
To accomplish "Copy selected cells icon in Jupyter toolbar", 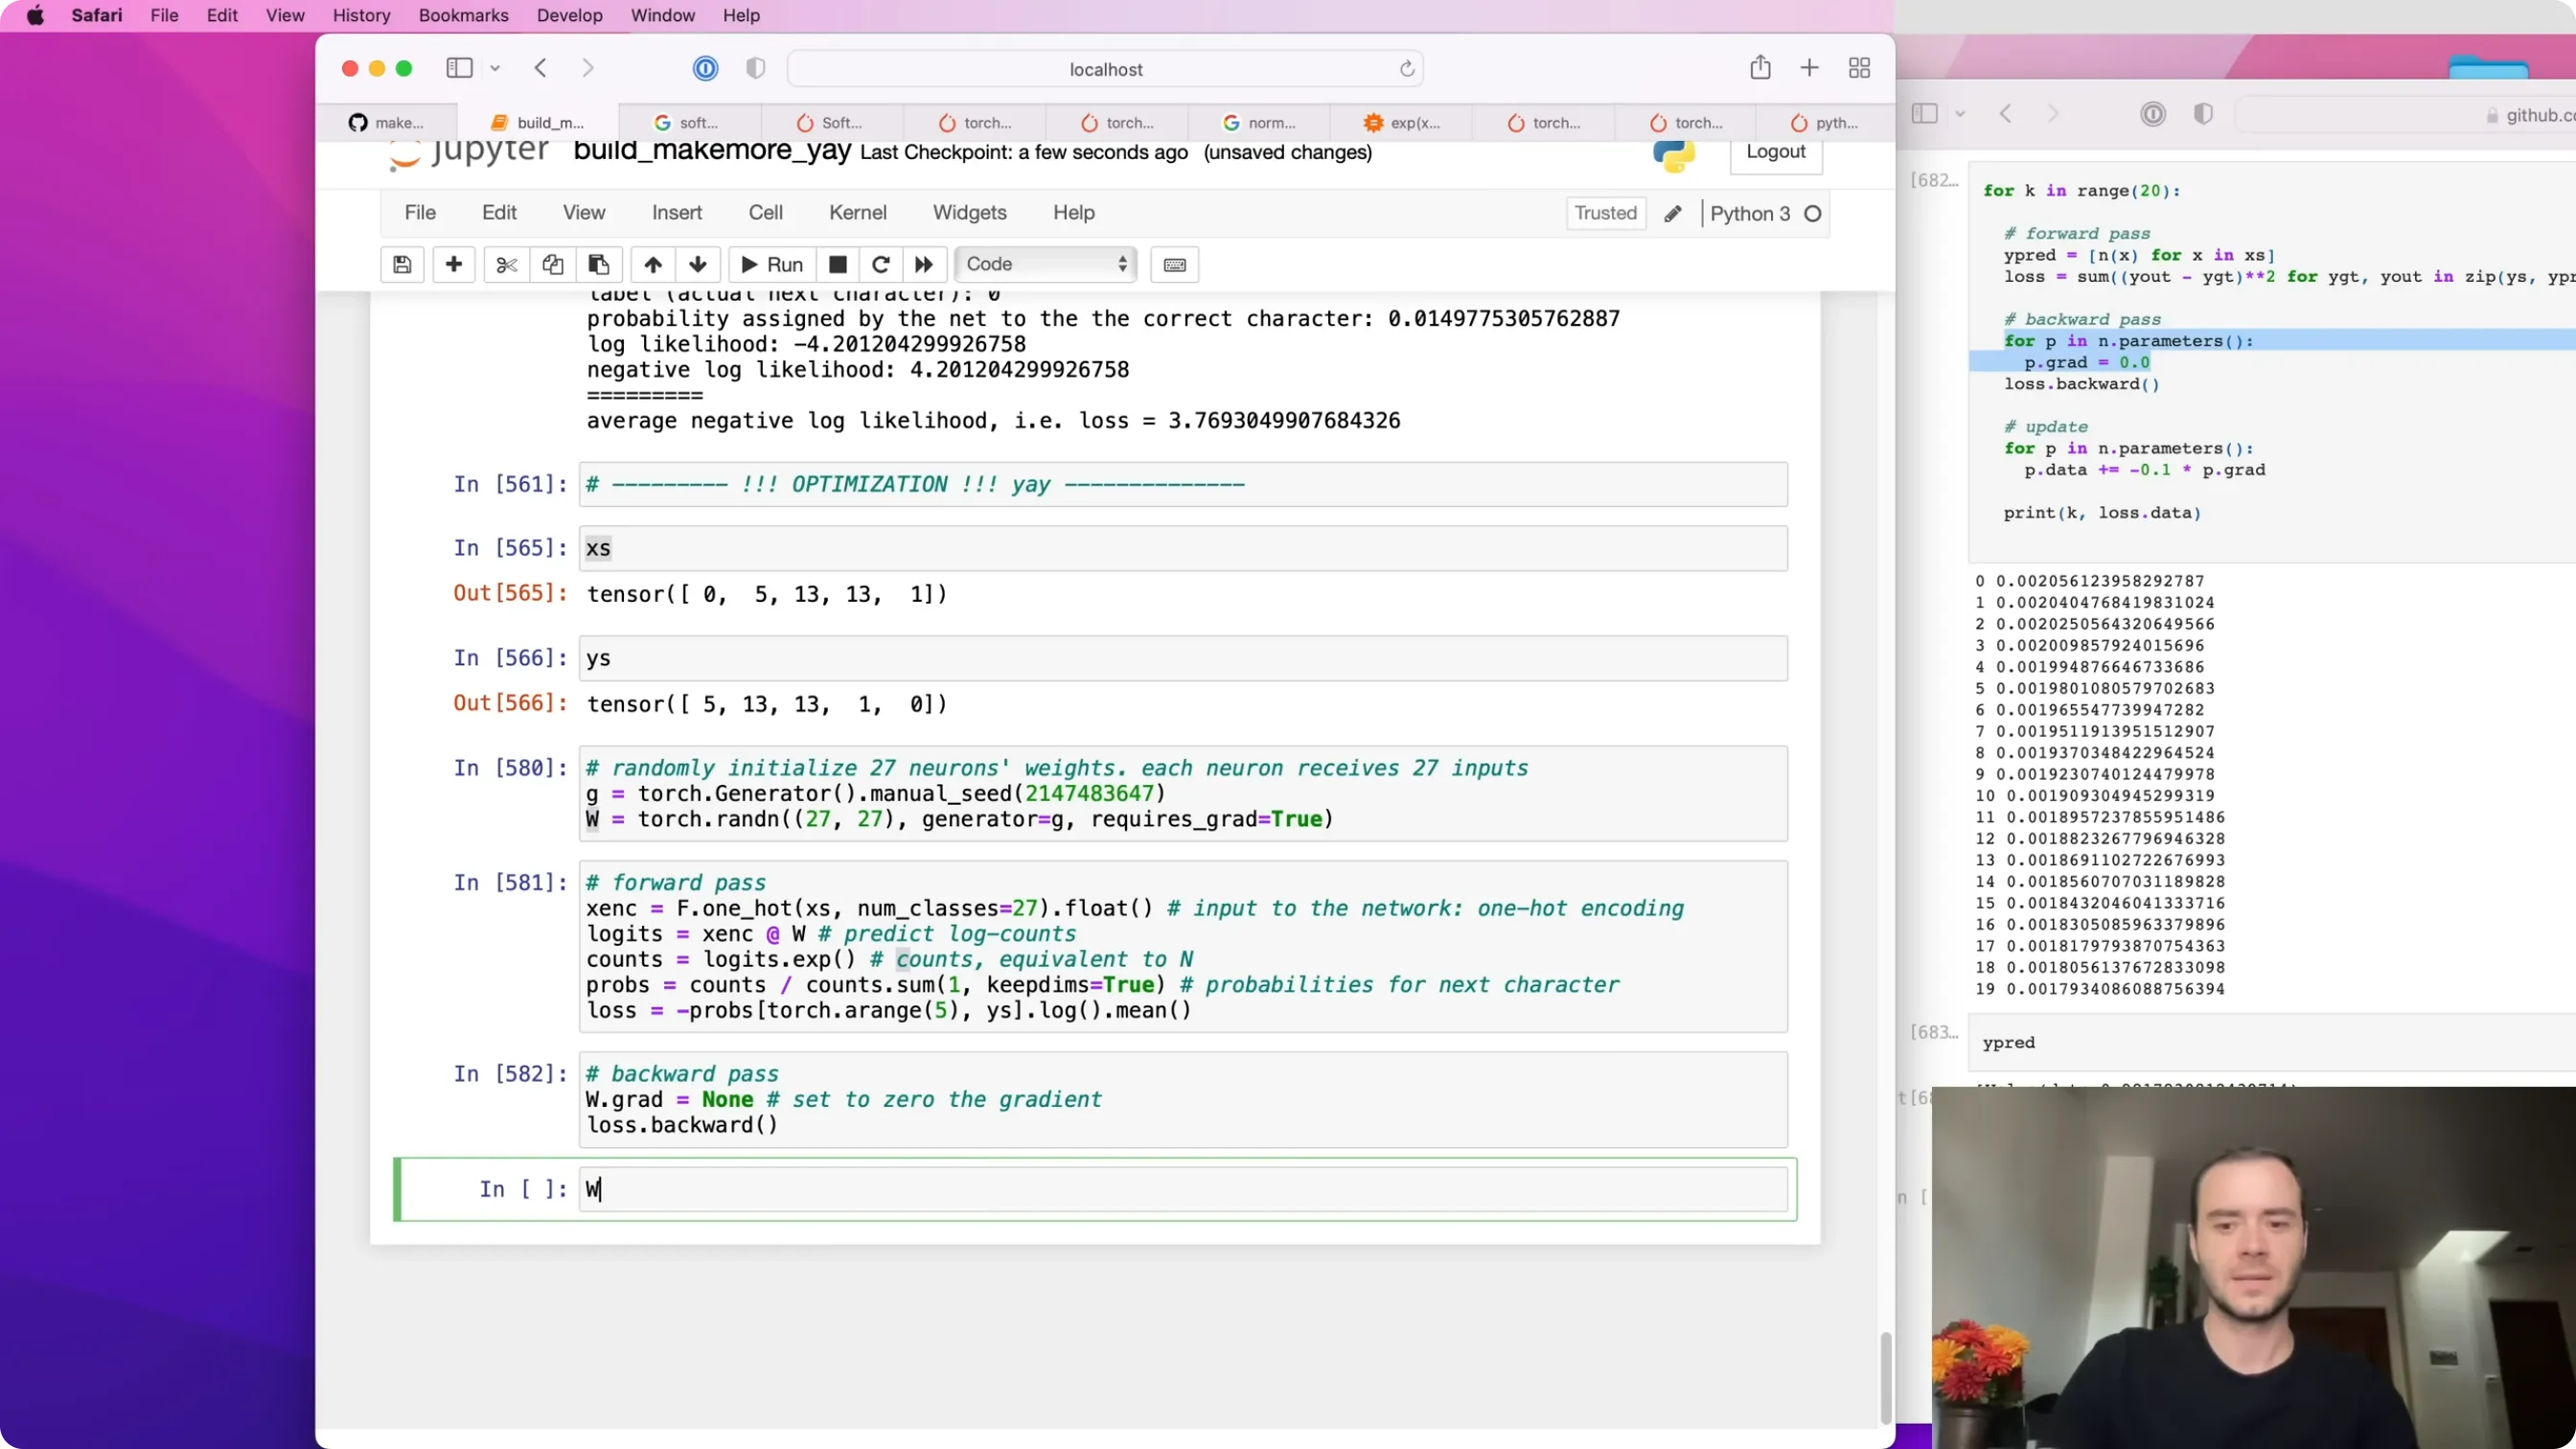I will [552, 264].
